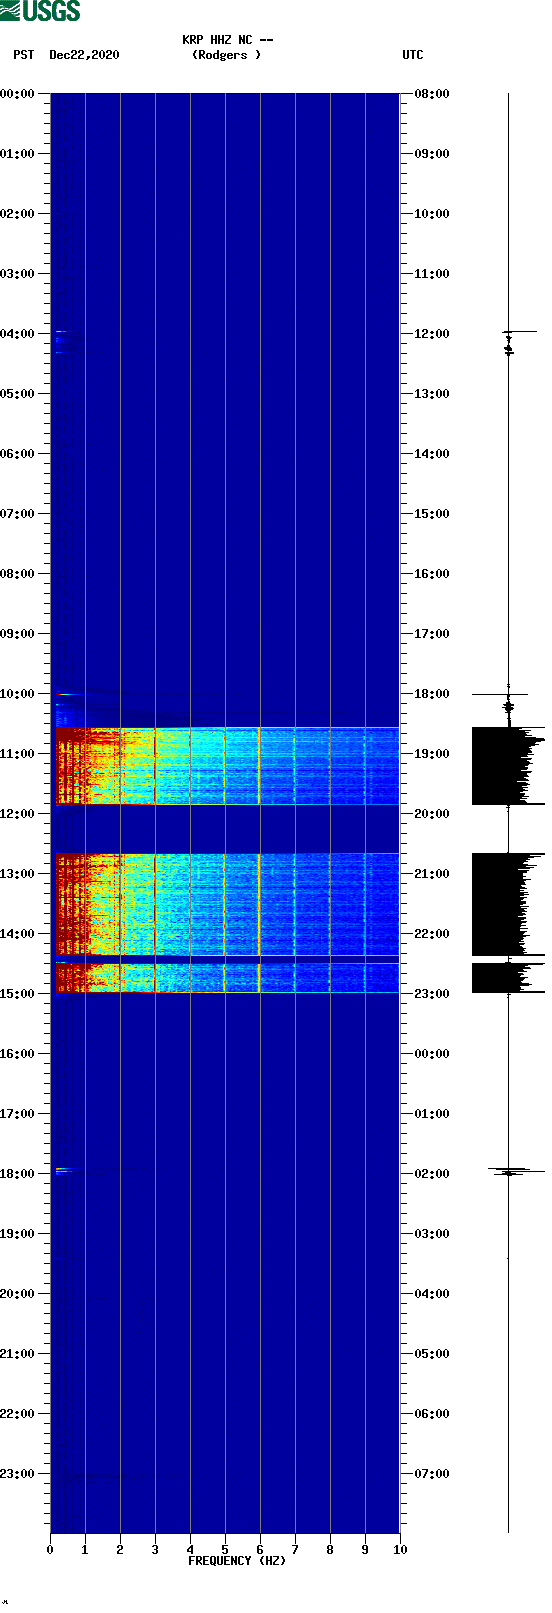Viewport: 552px width, 1613px height.
Task: Click the 7 Hz frequency tick label
Action: coord(295,1550)
